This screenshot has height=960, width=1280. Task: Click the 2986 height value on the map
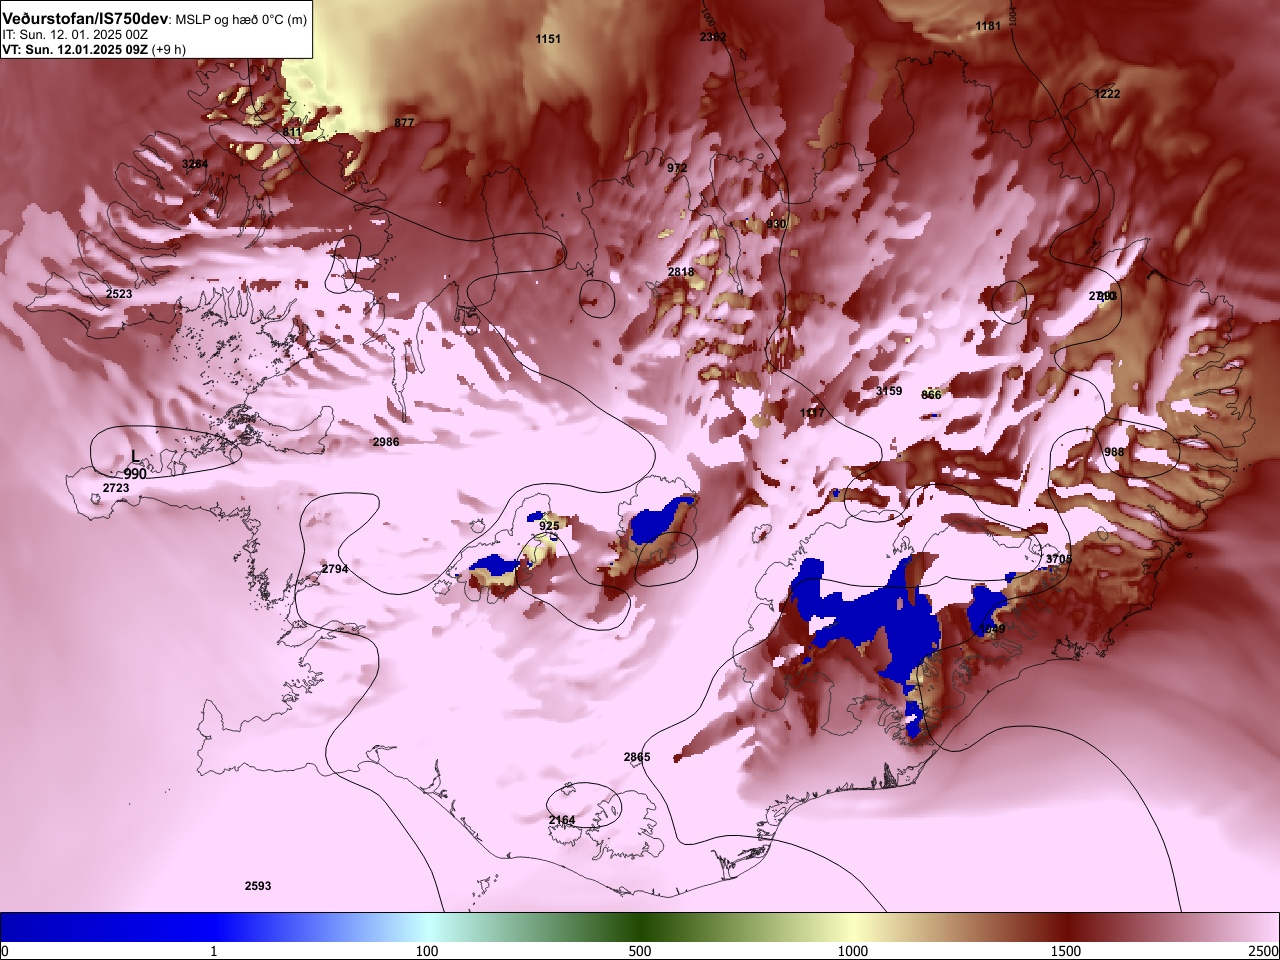pos(386,442)
